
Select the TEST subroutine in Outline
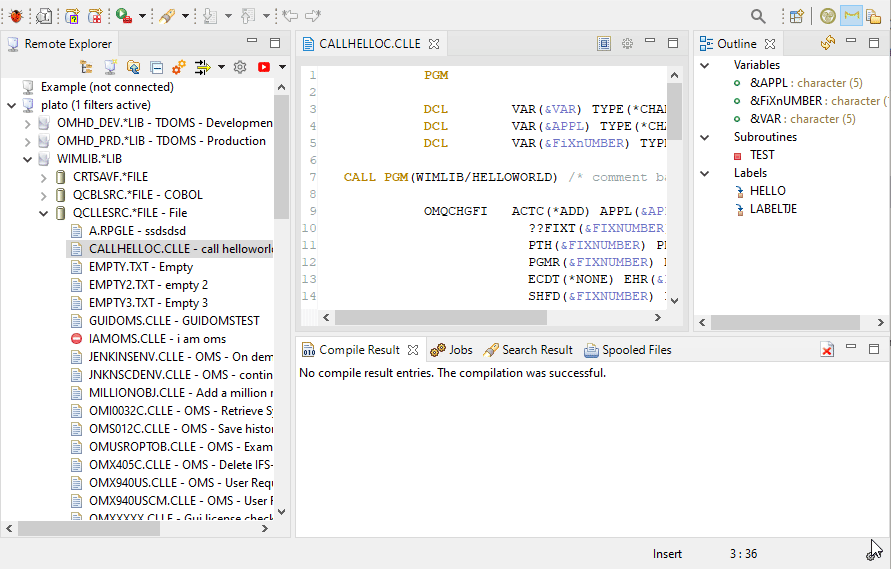[760, 155]
